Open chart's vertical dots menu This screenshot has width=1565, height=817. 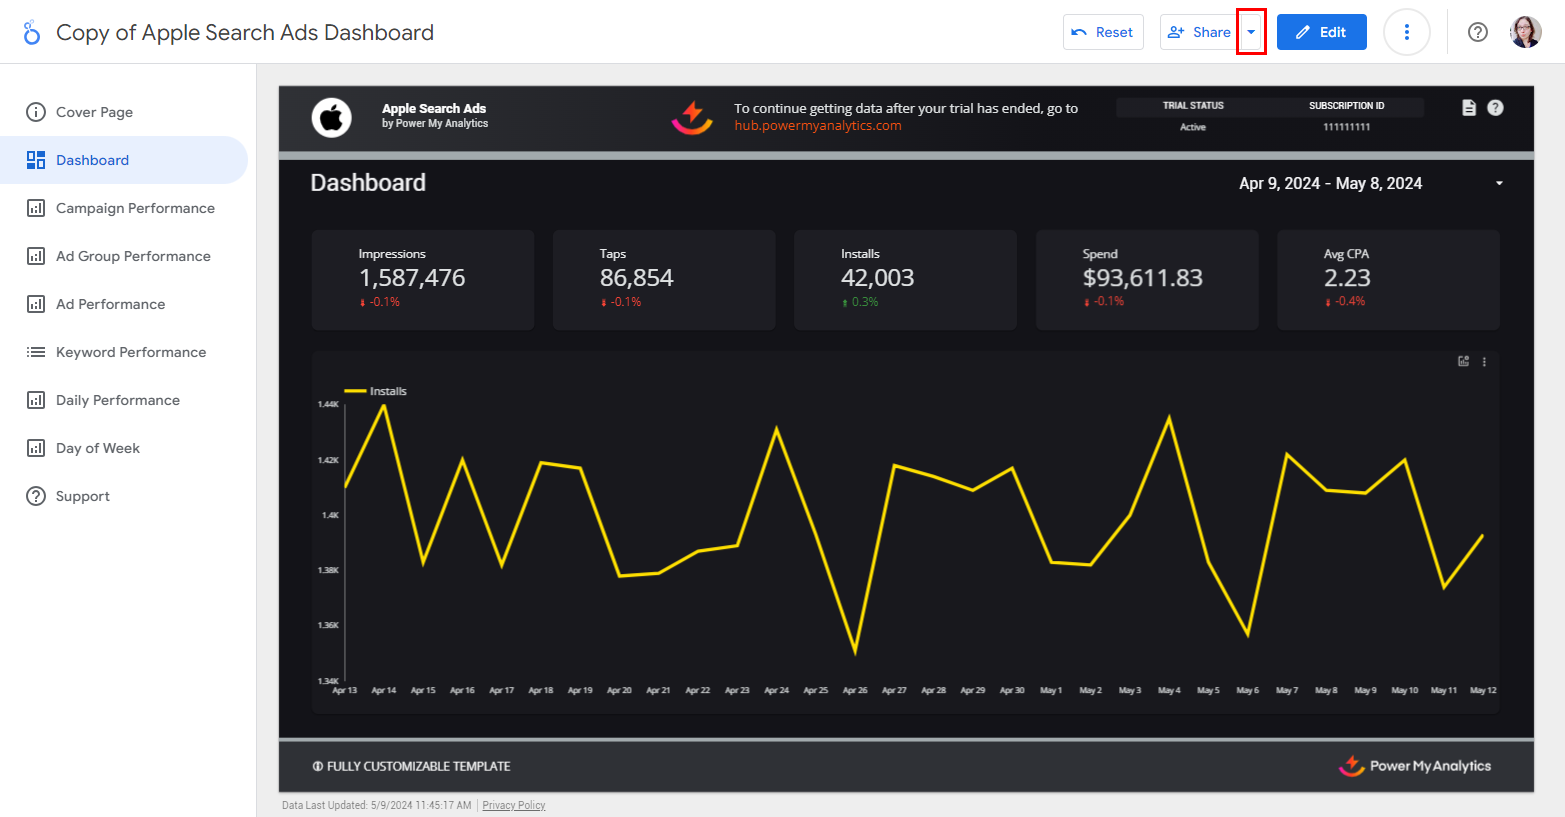1484,362
